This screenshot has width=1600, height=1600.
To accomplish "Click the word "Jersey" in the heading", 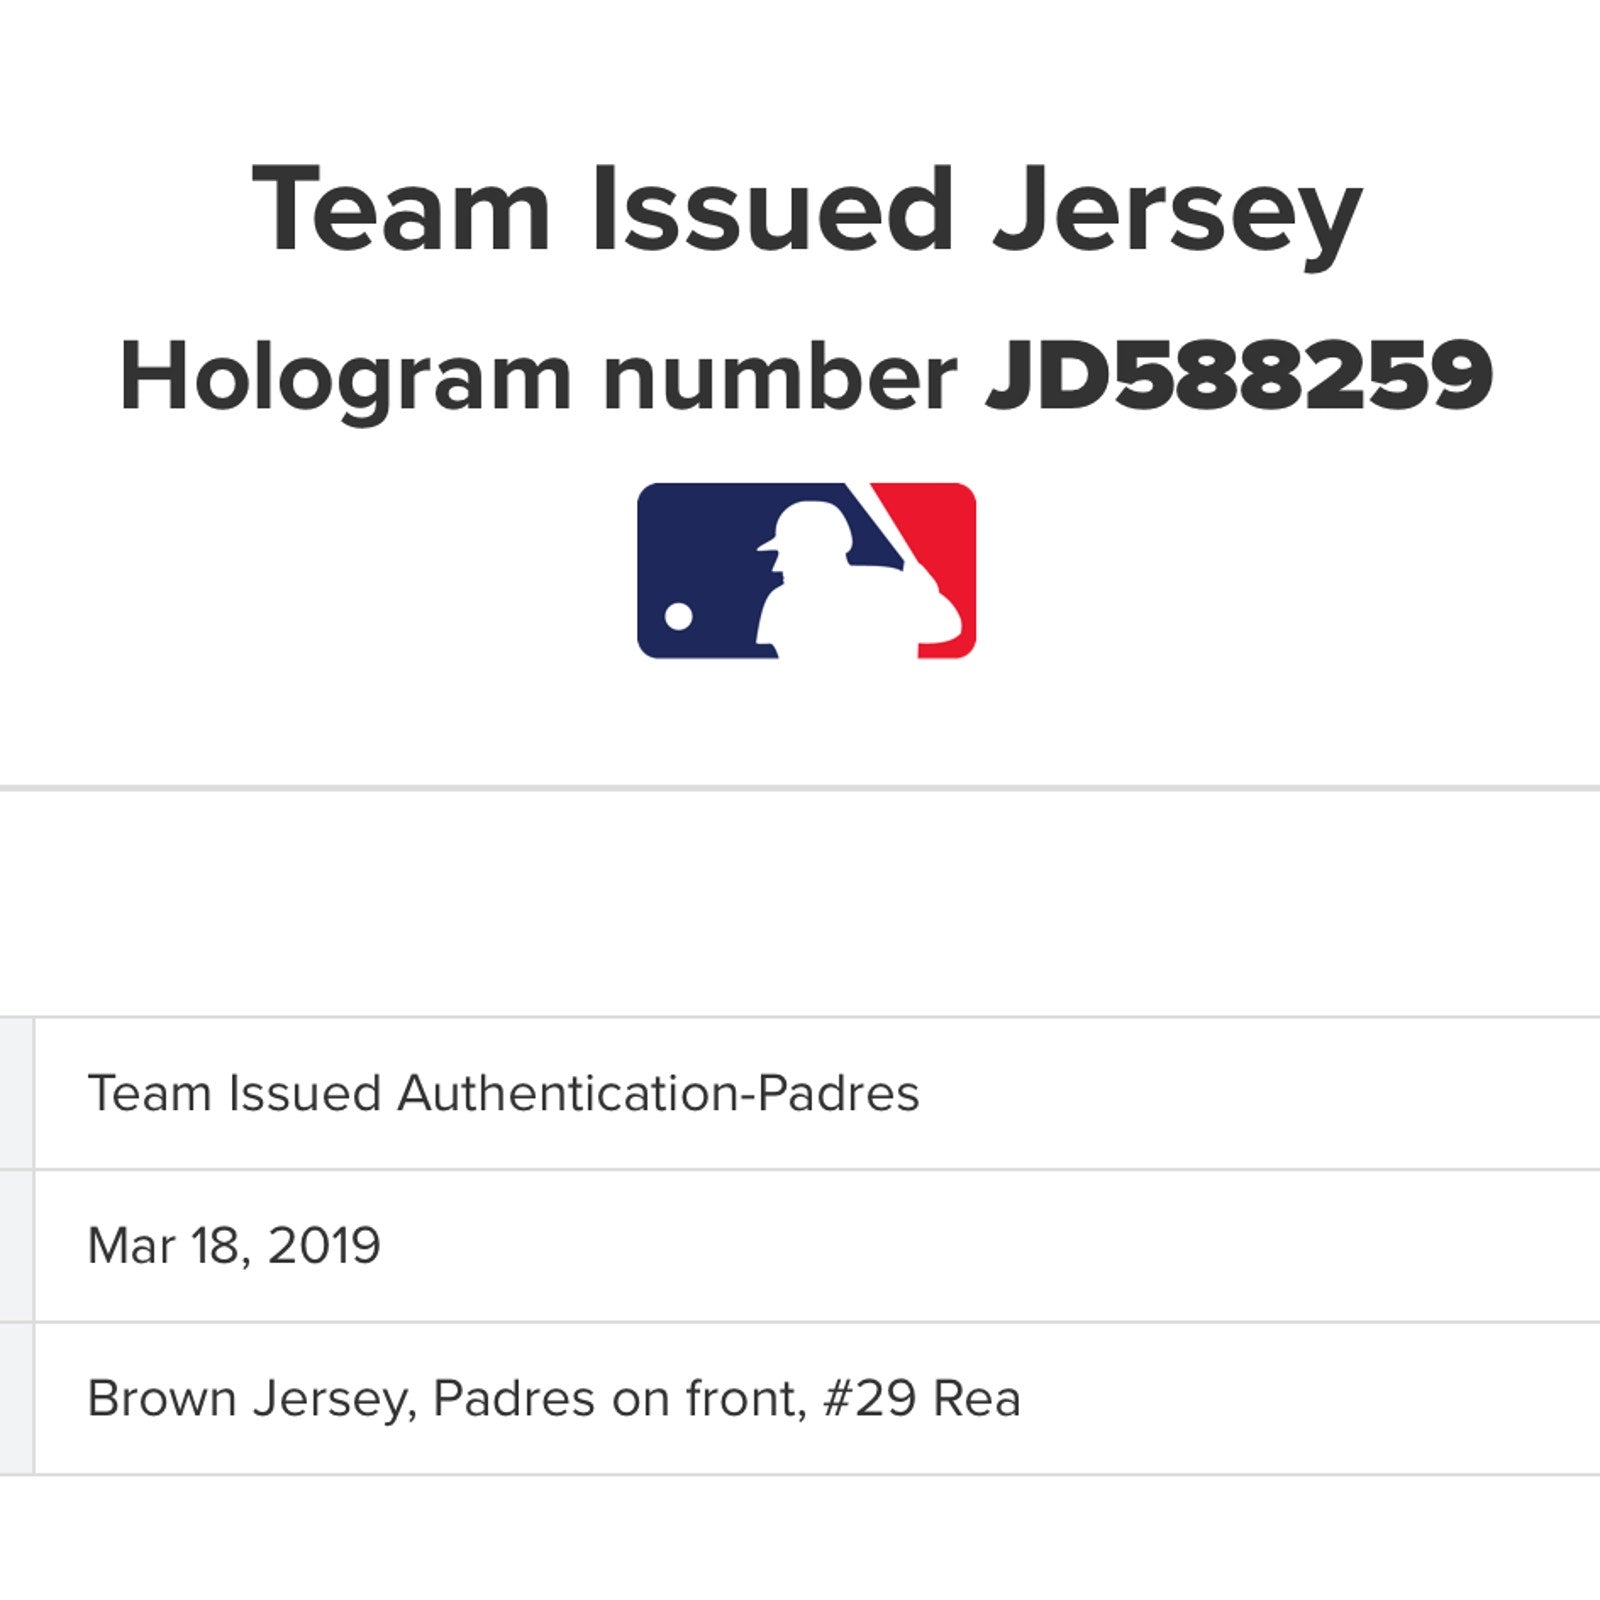I will (x=1176, y=210).
